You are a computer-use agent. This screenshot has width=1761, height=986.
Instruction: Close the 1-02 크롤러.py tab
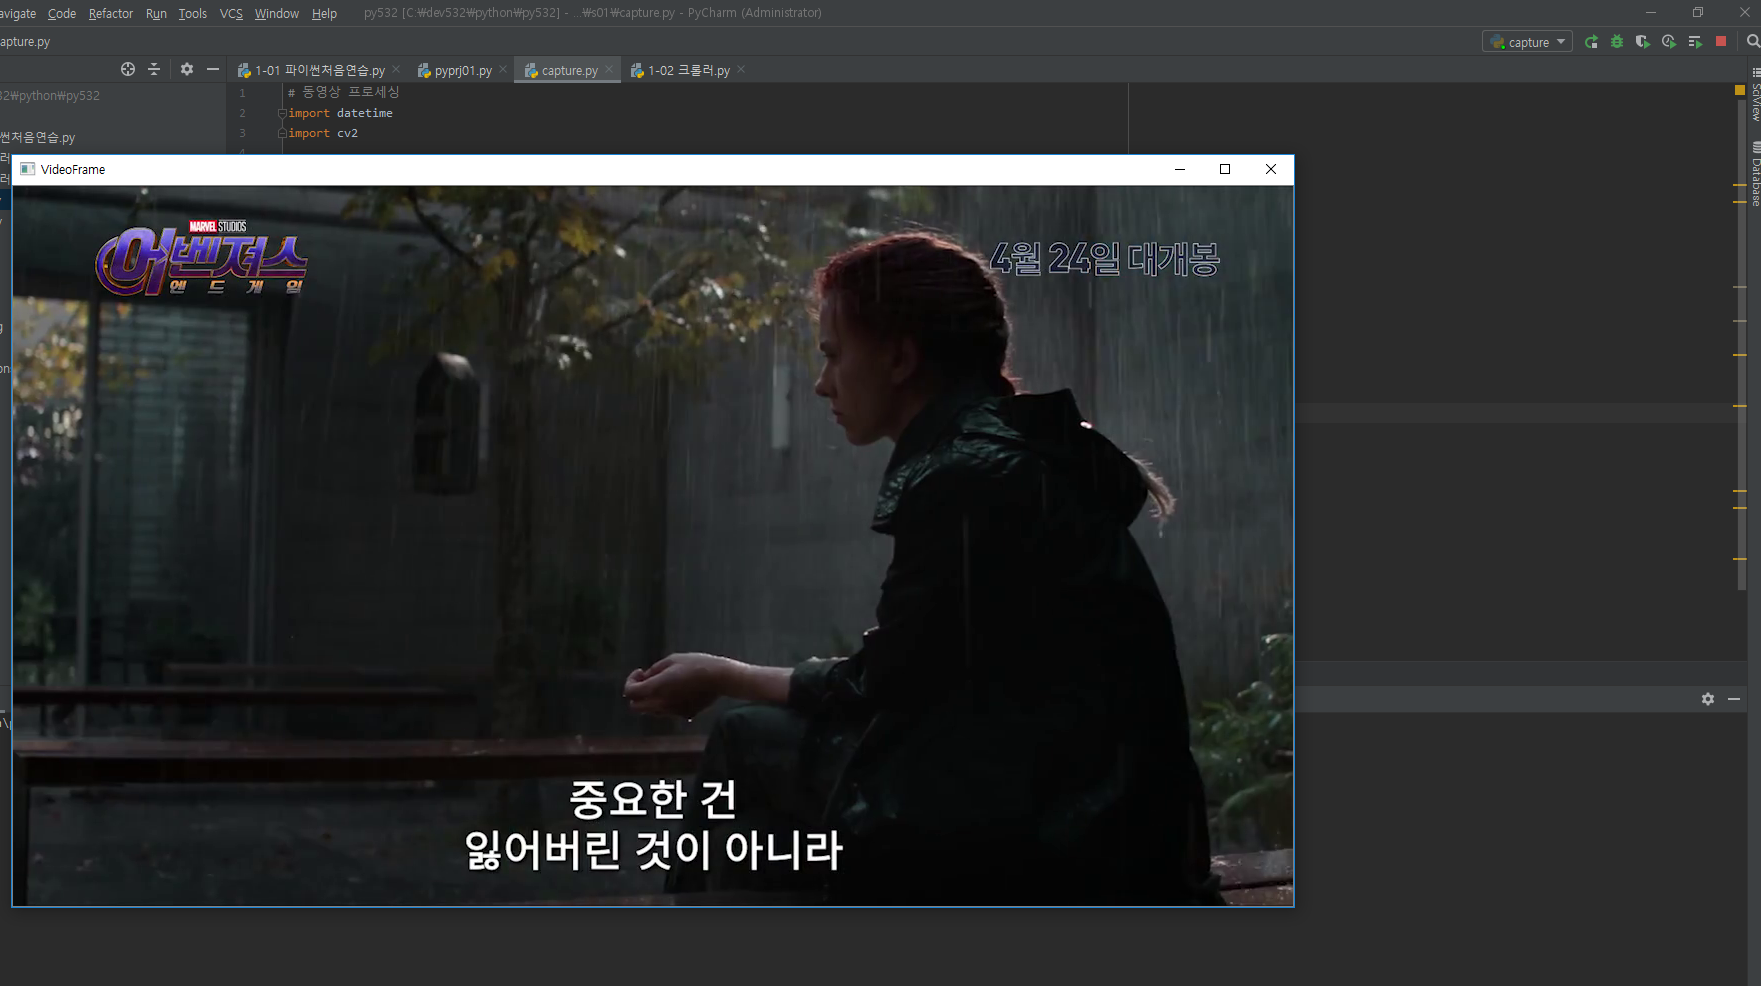click(741, 69)
